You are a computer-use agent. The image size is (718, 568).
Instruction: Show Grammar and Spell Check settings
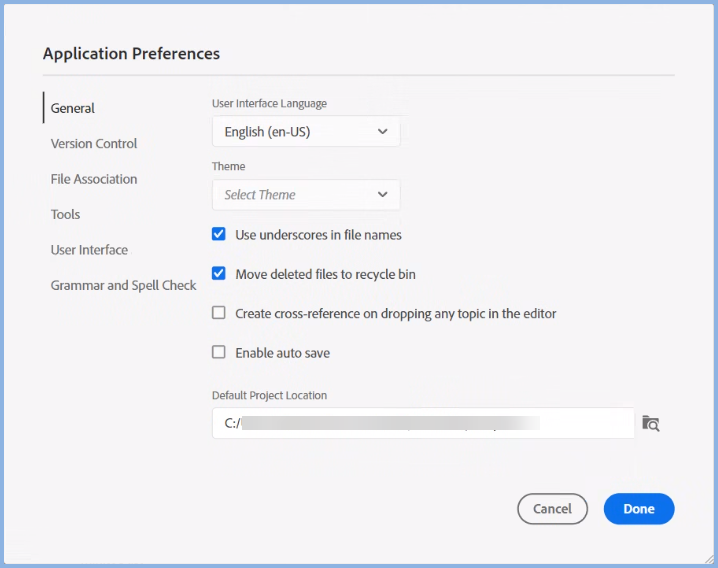(x=123, y=286)
